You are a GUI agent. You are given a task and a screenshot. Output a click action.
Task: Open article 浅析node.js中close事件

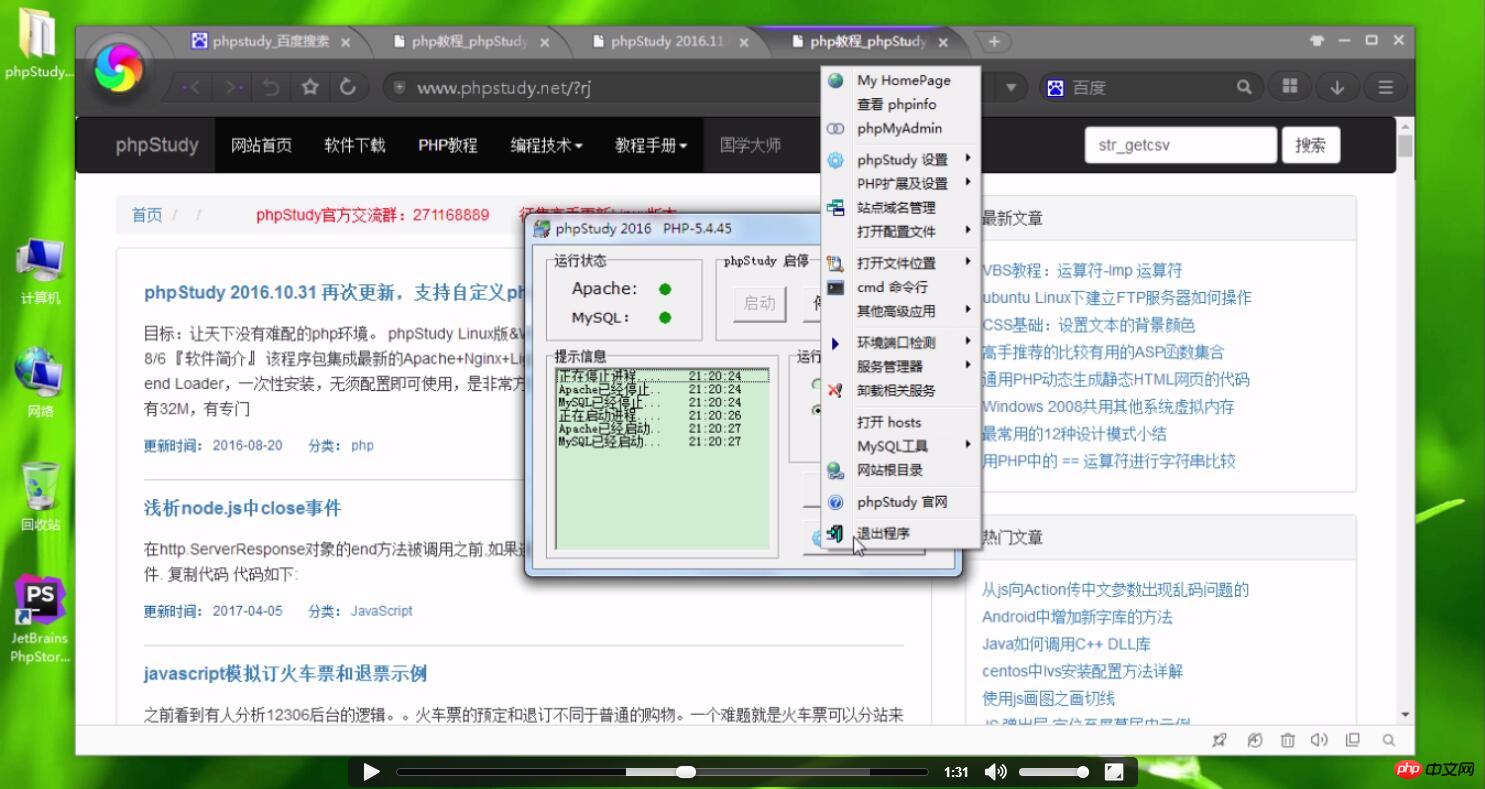[x=242, y=508]
